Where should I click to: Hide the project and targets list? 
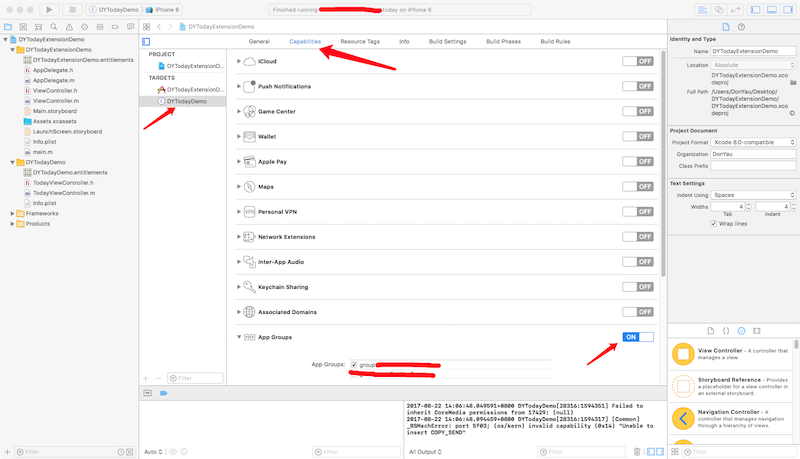(x=146, y=41)
